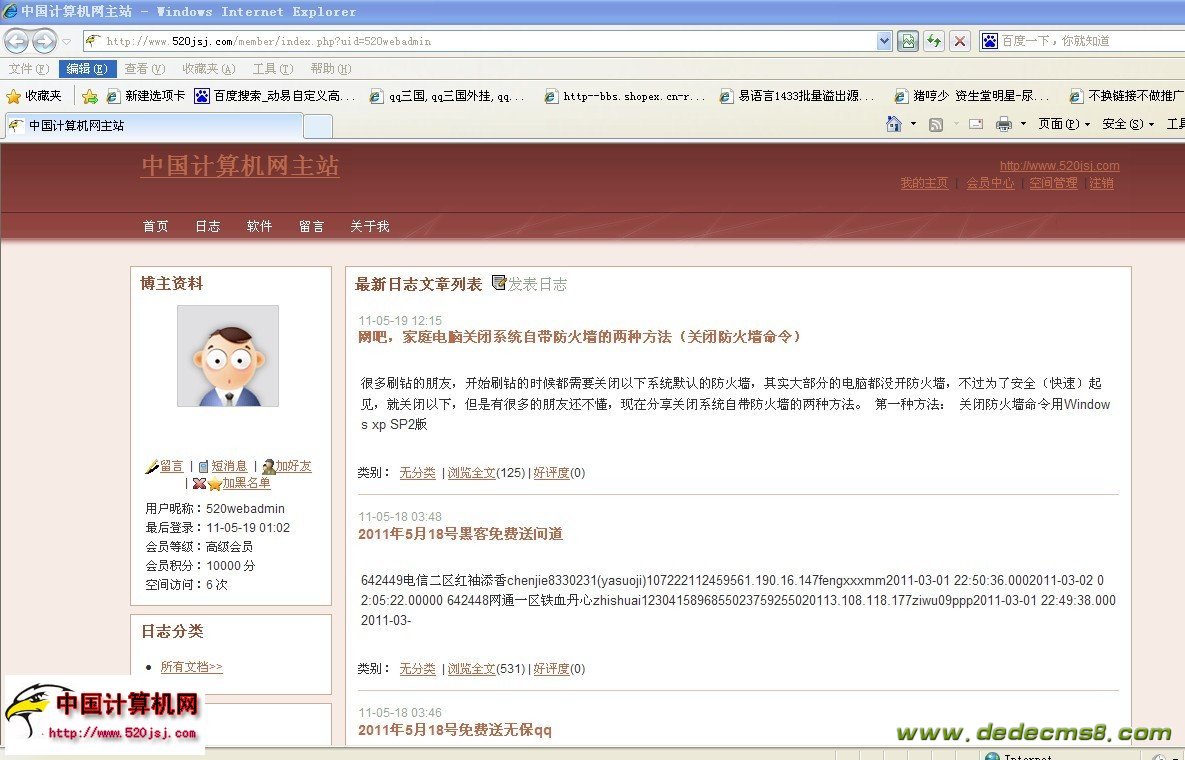The image size is (1185, 760).
Task: Click the blogger avatar picture
Action: click(228, 356)
